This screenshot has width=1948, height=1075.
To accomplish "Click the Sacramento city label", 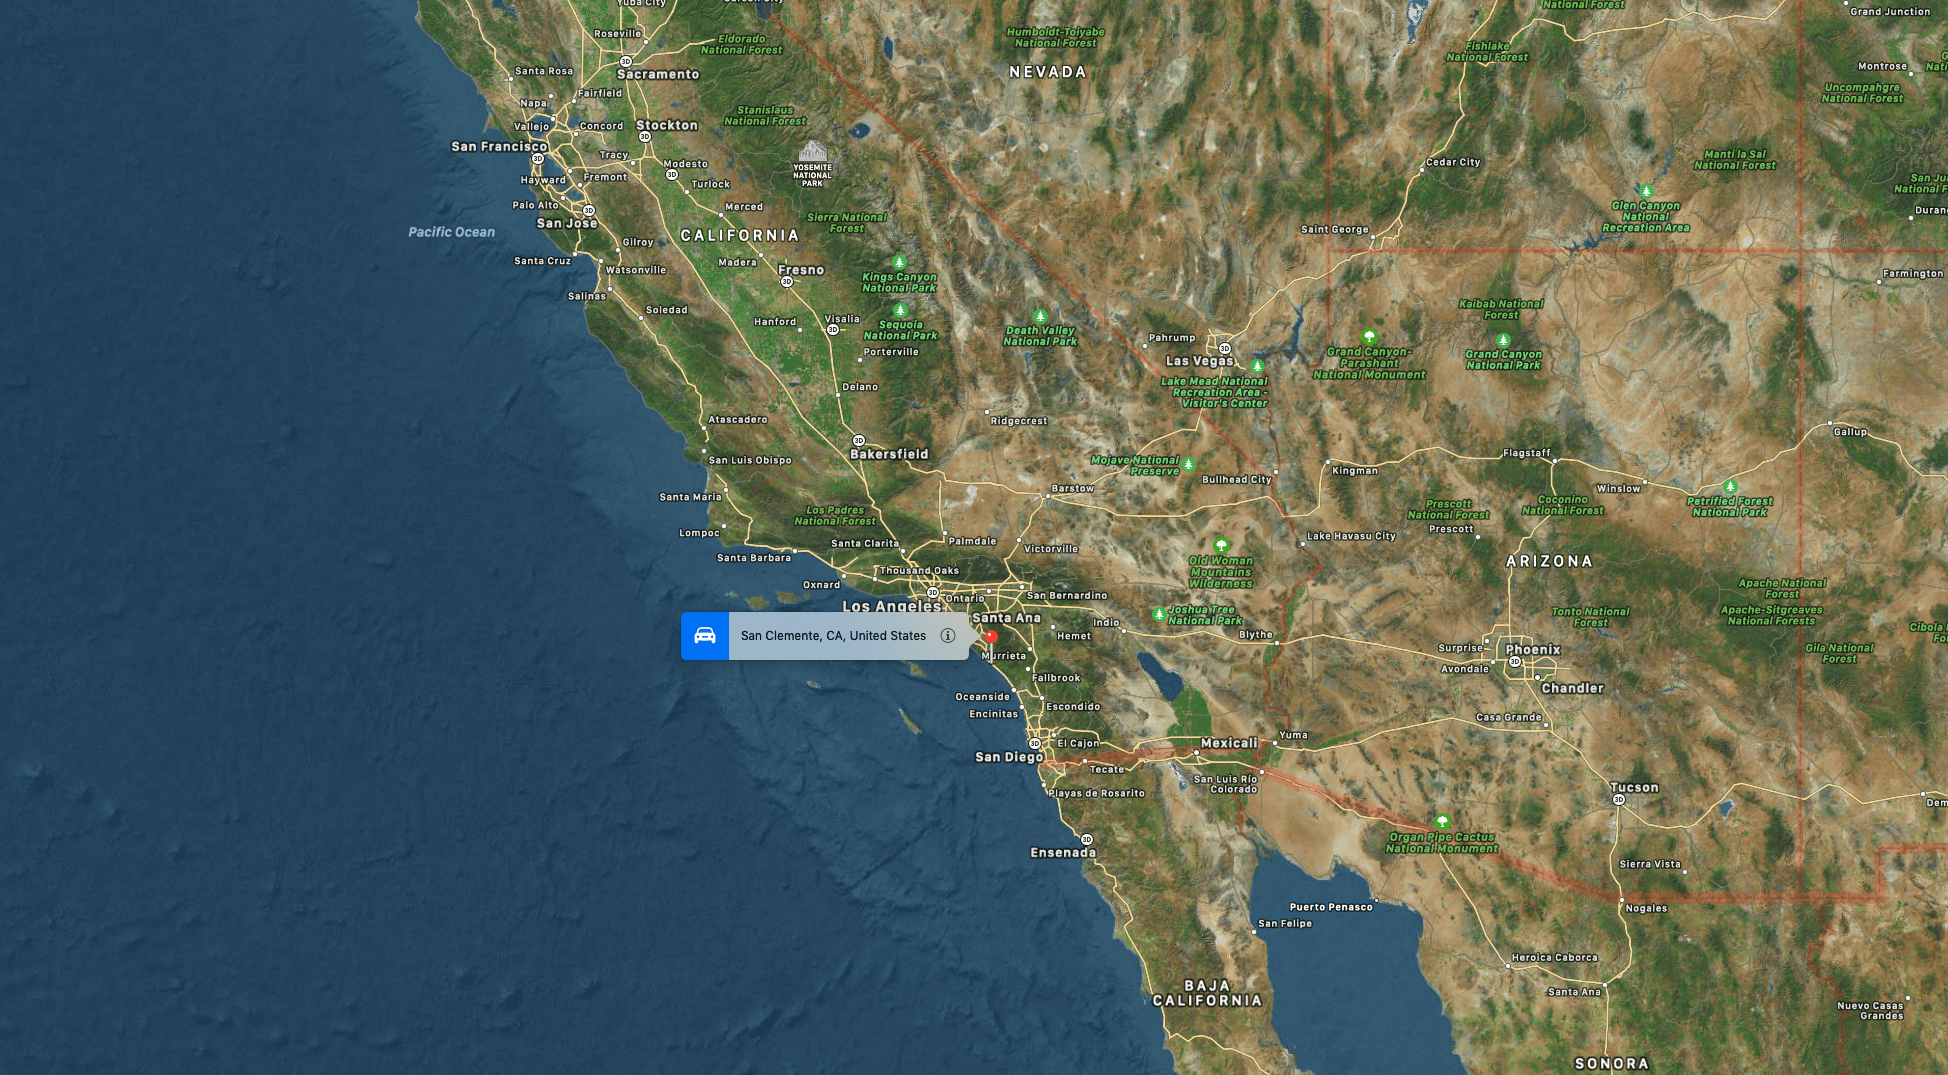I will click(x=658, y=74).
